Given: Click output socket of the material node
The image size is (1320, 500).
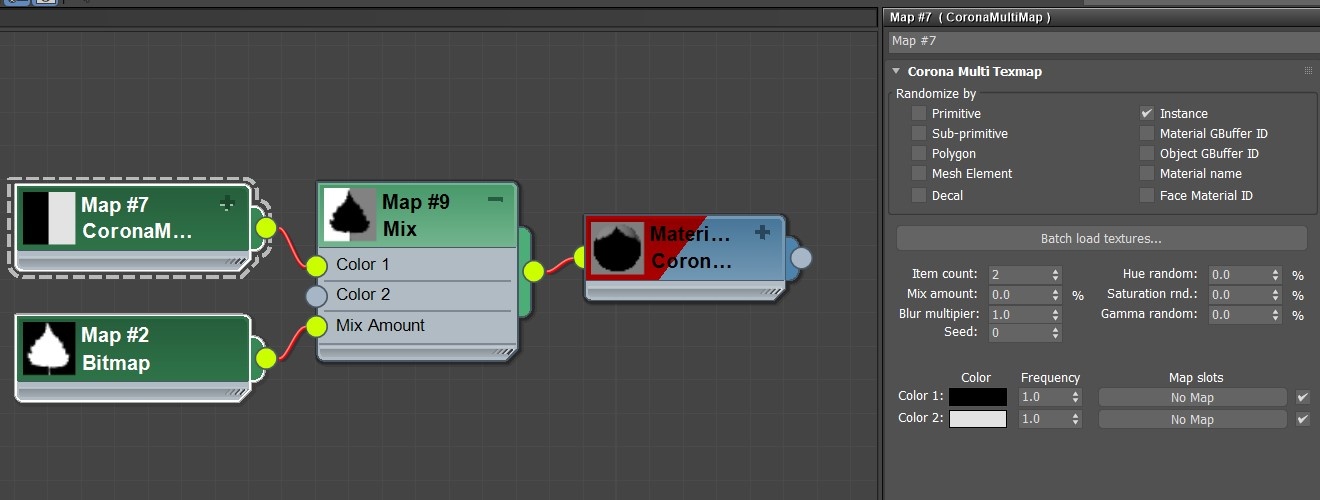Looking at the screenshot, I should click(801, 258).
